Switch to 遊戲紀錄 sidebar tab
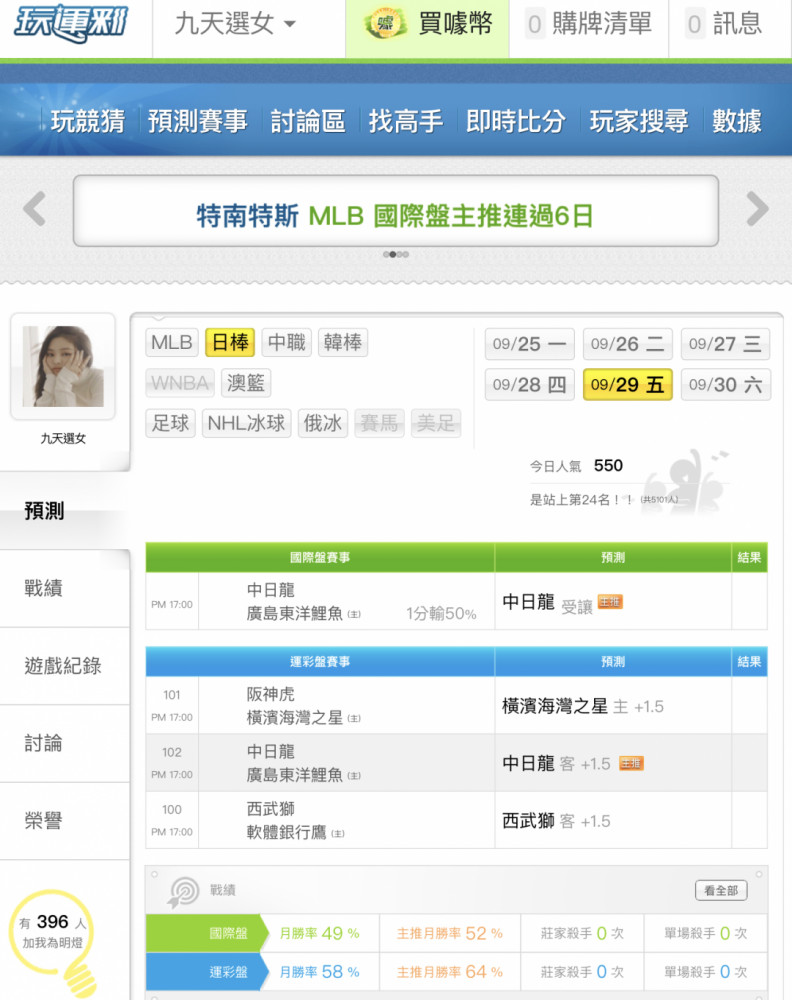This screenshot has height=1000, width=792. [64, 666]
